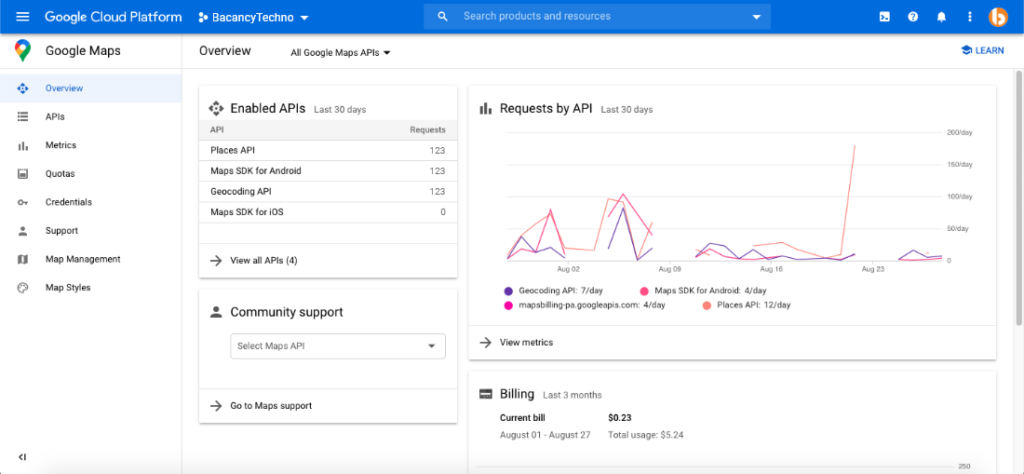Click the Requests column header
Screen dimensions: 1024x474
click(428, 130)
